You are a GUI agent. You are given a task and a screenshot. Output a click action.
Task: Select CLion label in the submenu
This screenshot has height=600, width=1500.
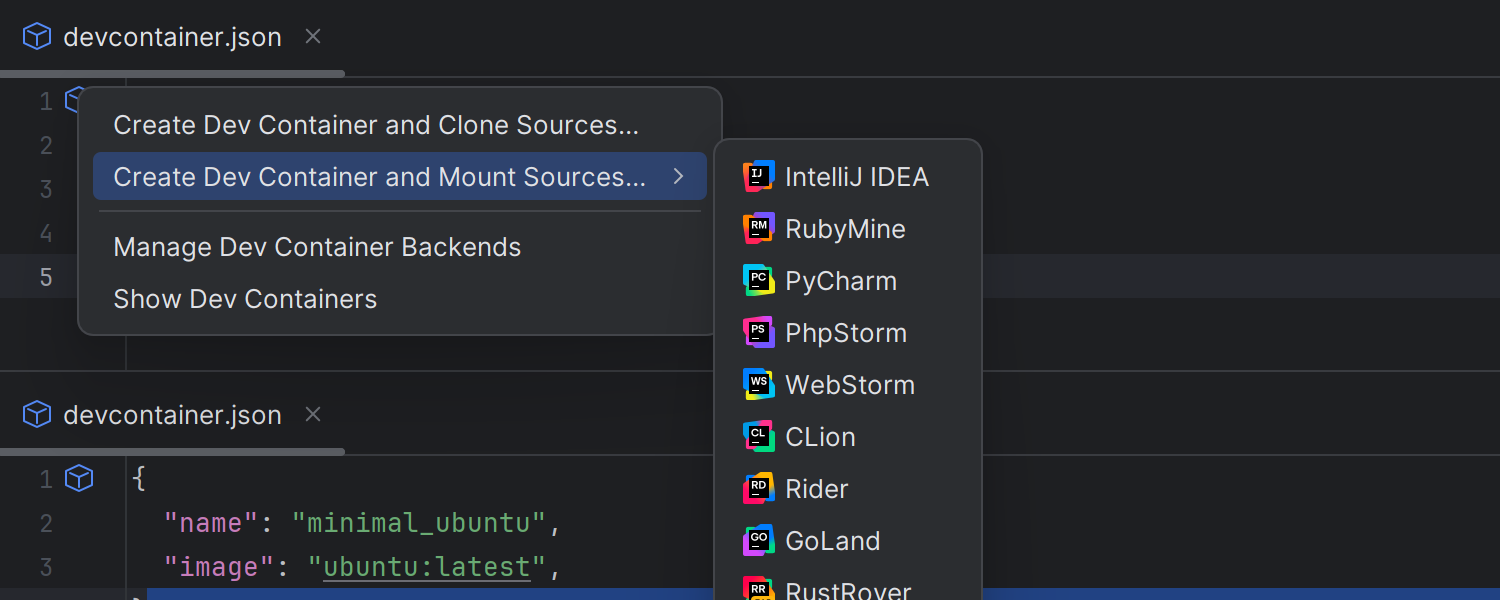coord(820,437)
